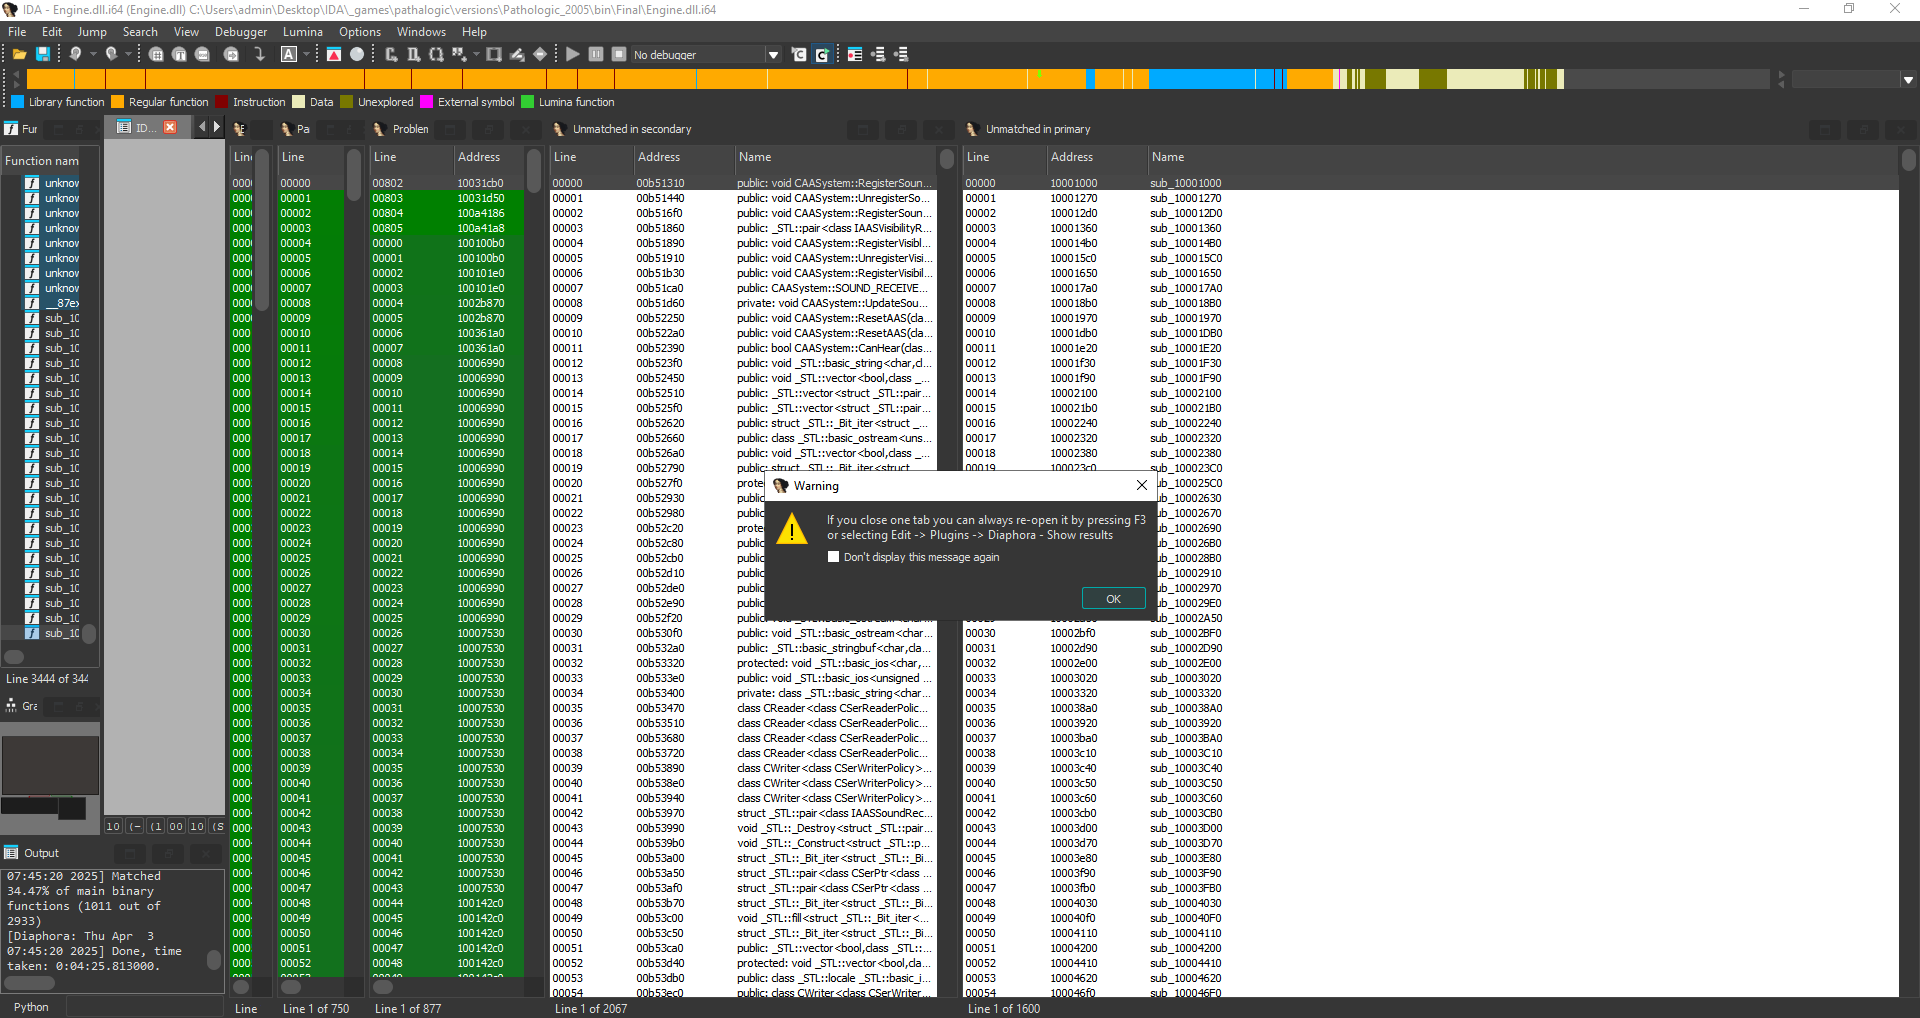The height and width of the screenshot is (1018, 1920).
Task: Click the Save database floppy icon
Action: pyautogui.click(x=43, y=54)
